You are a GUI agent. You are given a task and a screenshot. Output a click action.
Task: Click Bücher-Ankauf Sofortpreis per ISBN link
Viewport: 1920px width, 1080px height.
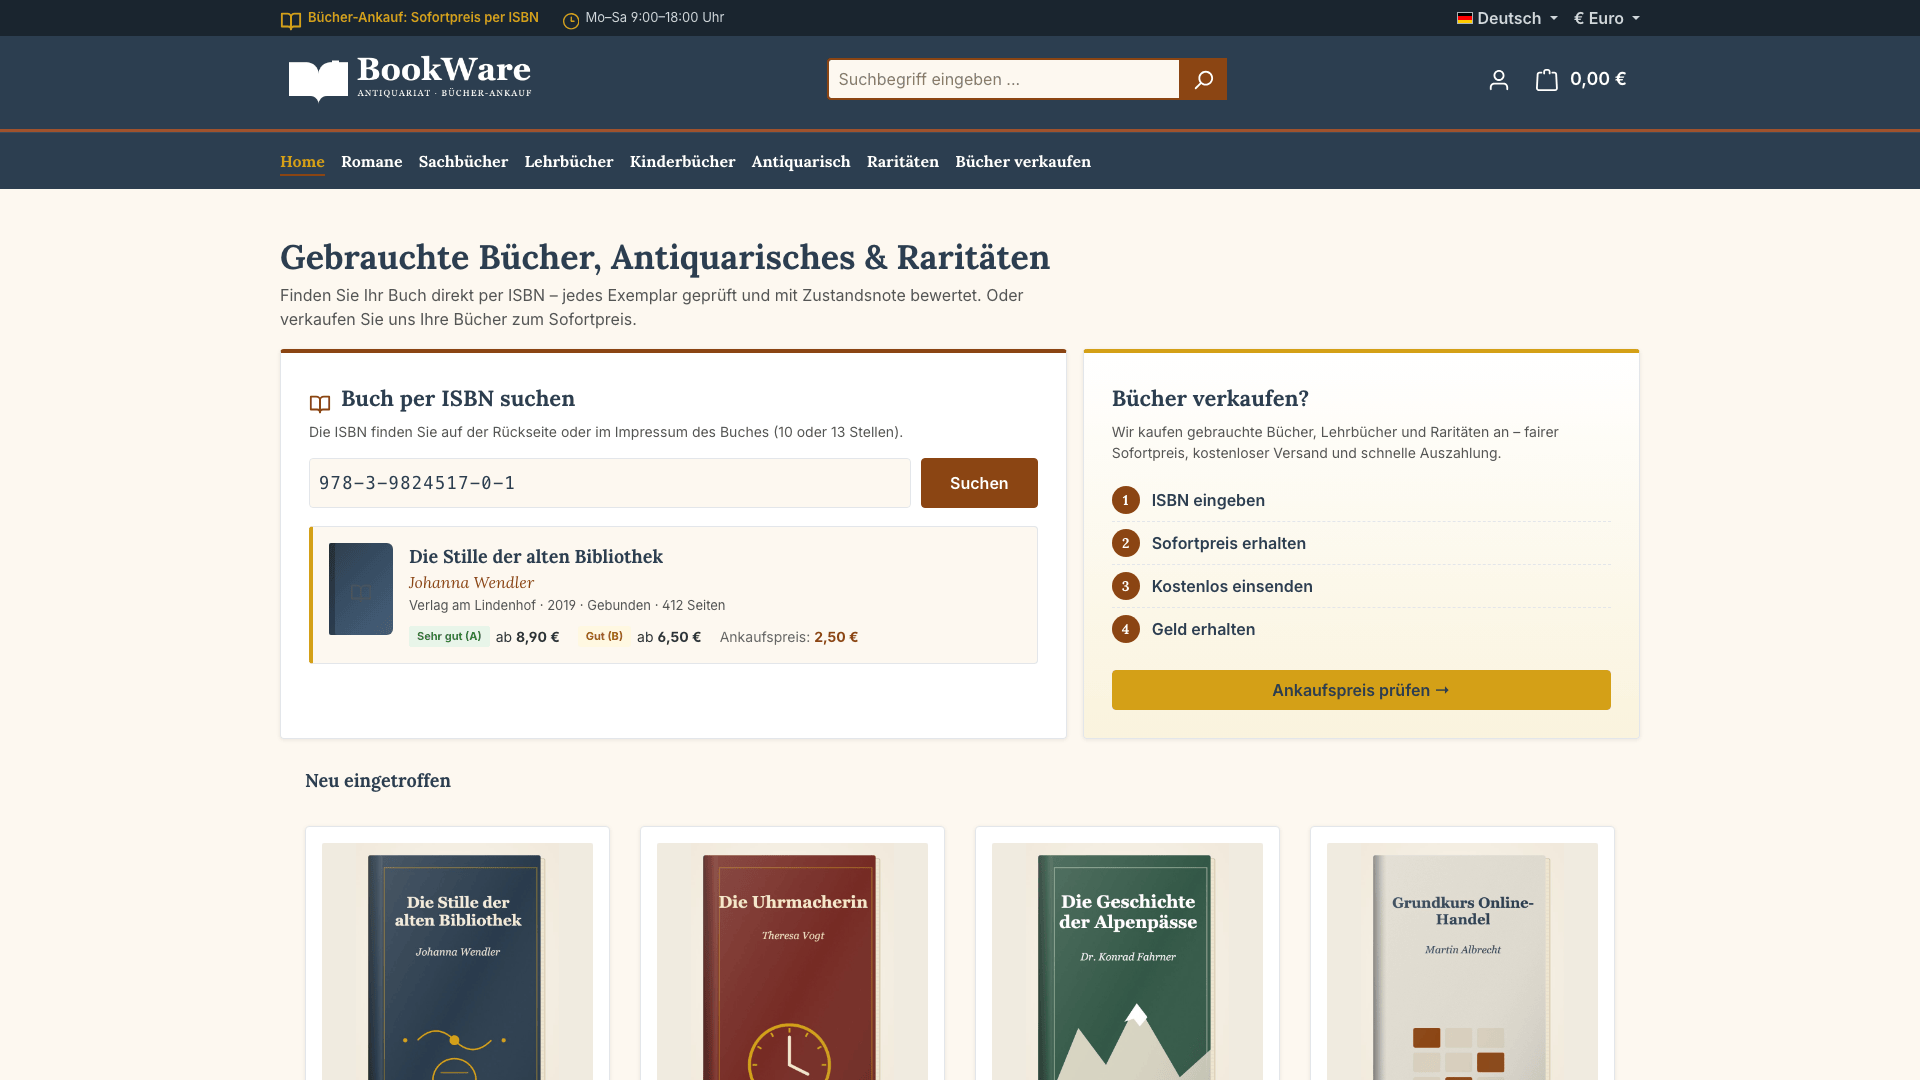423,18
